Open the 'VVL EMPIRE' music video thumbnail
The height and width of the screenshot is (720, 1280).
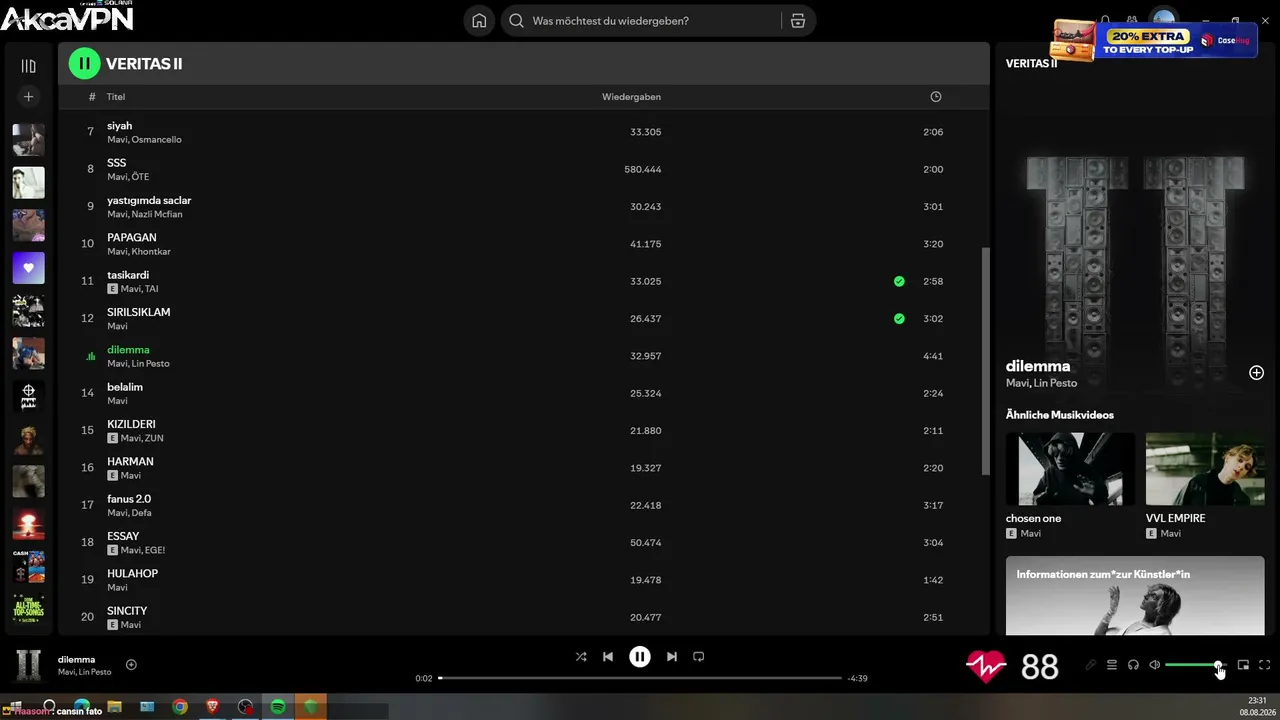click(1205, 469)
